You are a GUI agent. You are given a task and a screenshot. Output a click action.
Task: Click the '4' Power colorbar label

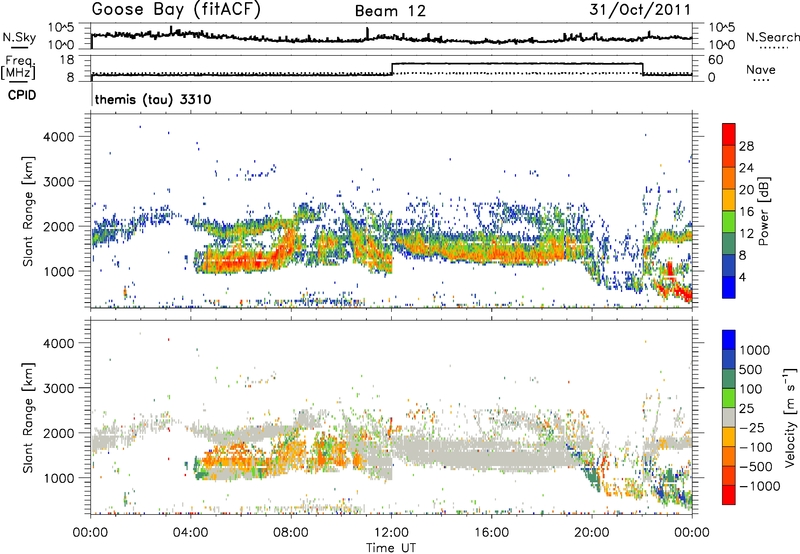pyautogui.click(x=743, y=277)
